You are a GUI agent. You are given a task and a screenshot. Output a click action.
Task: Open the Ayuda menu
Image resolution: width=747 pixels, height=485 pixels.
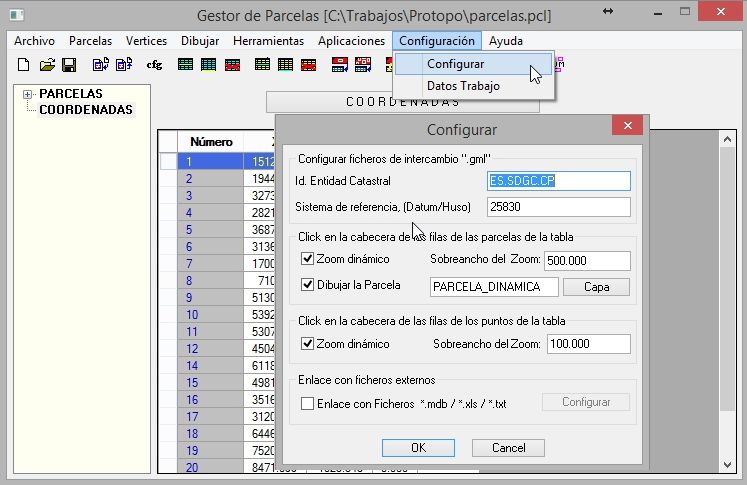coord(506,41)
